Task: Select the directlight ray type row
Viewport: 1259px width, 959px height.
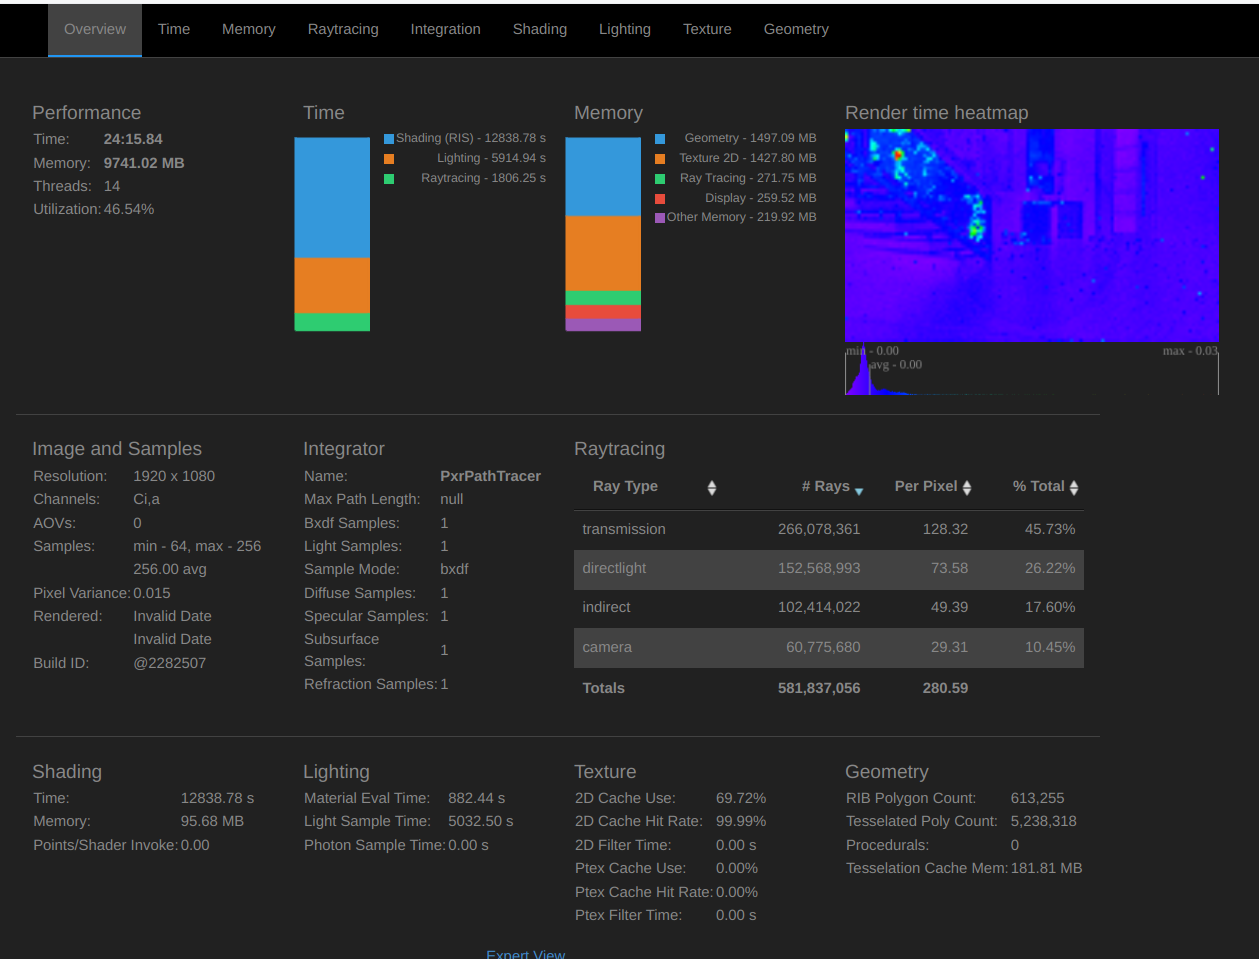Action: (829, 569)
